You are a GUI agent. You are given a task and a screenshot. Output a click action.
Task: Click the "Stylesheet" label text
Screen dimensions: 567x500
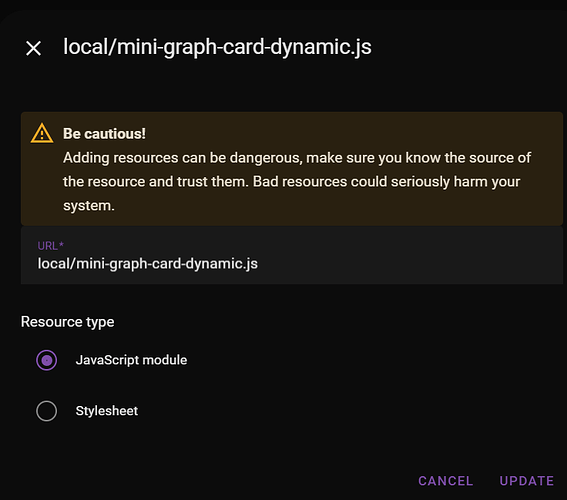coord(107,411)
